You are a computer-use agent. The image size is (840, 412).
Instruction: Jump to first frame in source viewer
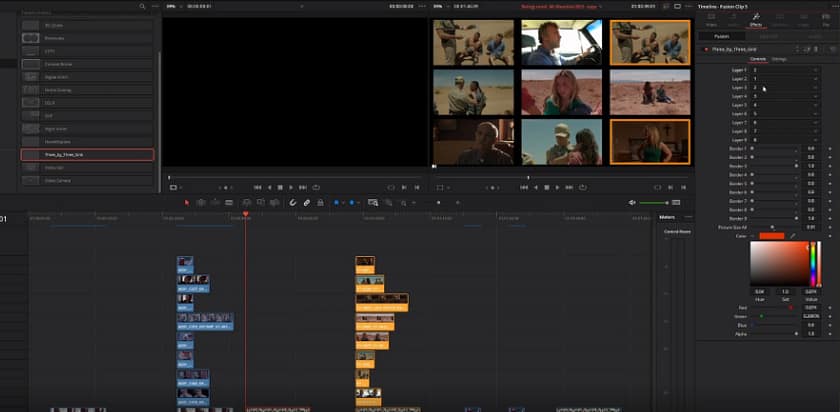[257, 188]
